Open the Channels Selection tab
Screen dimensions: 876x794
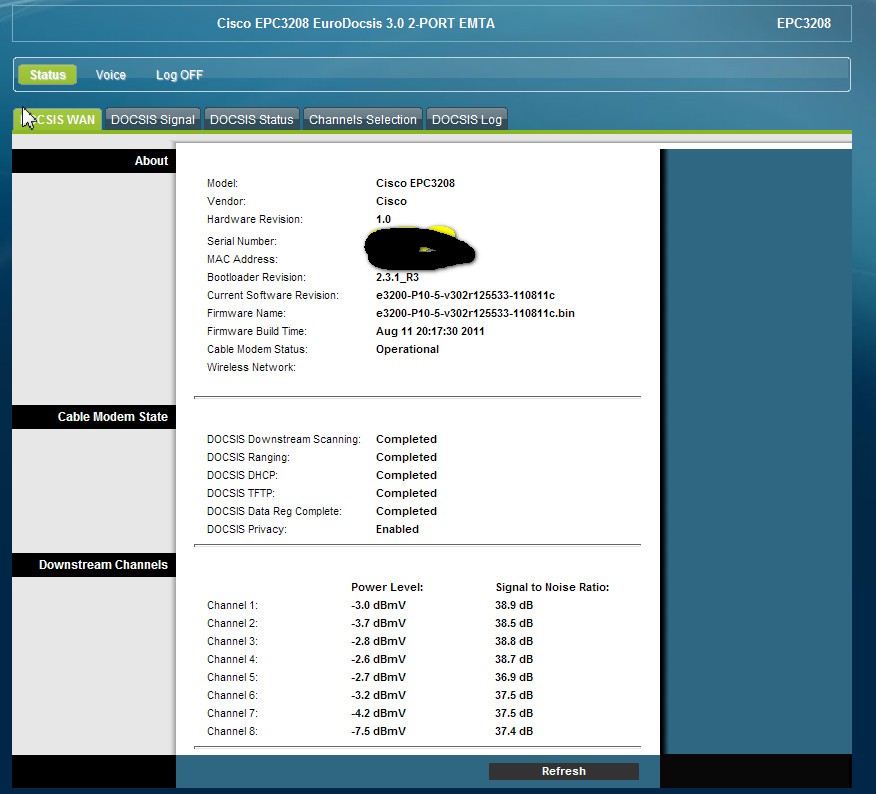click(362, 120)
